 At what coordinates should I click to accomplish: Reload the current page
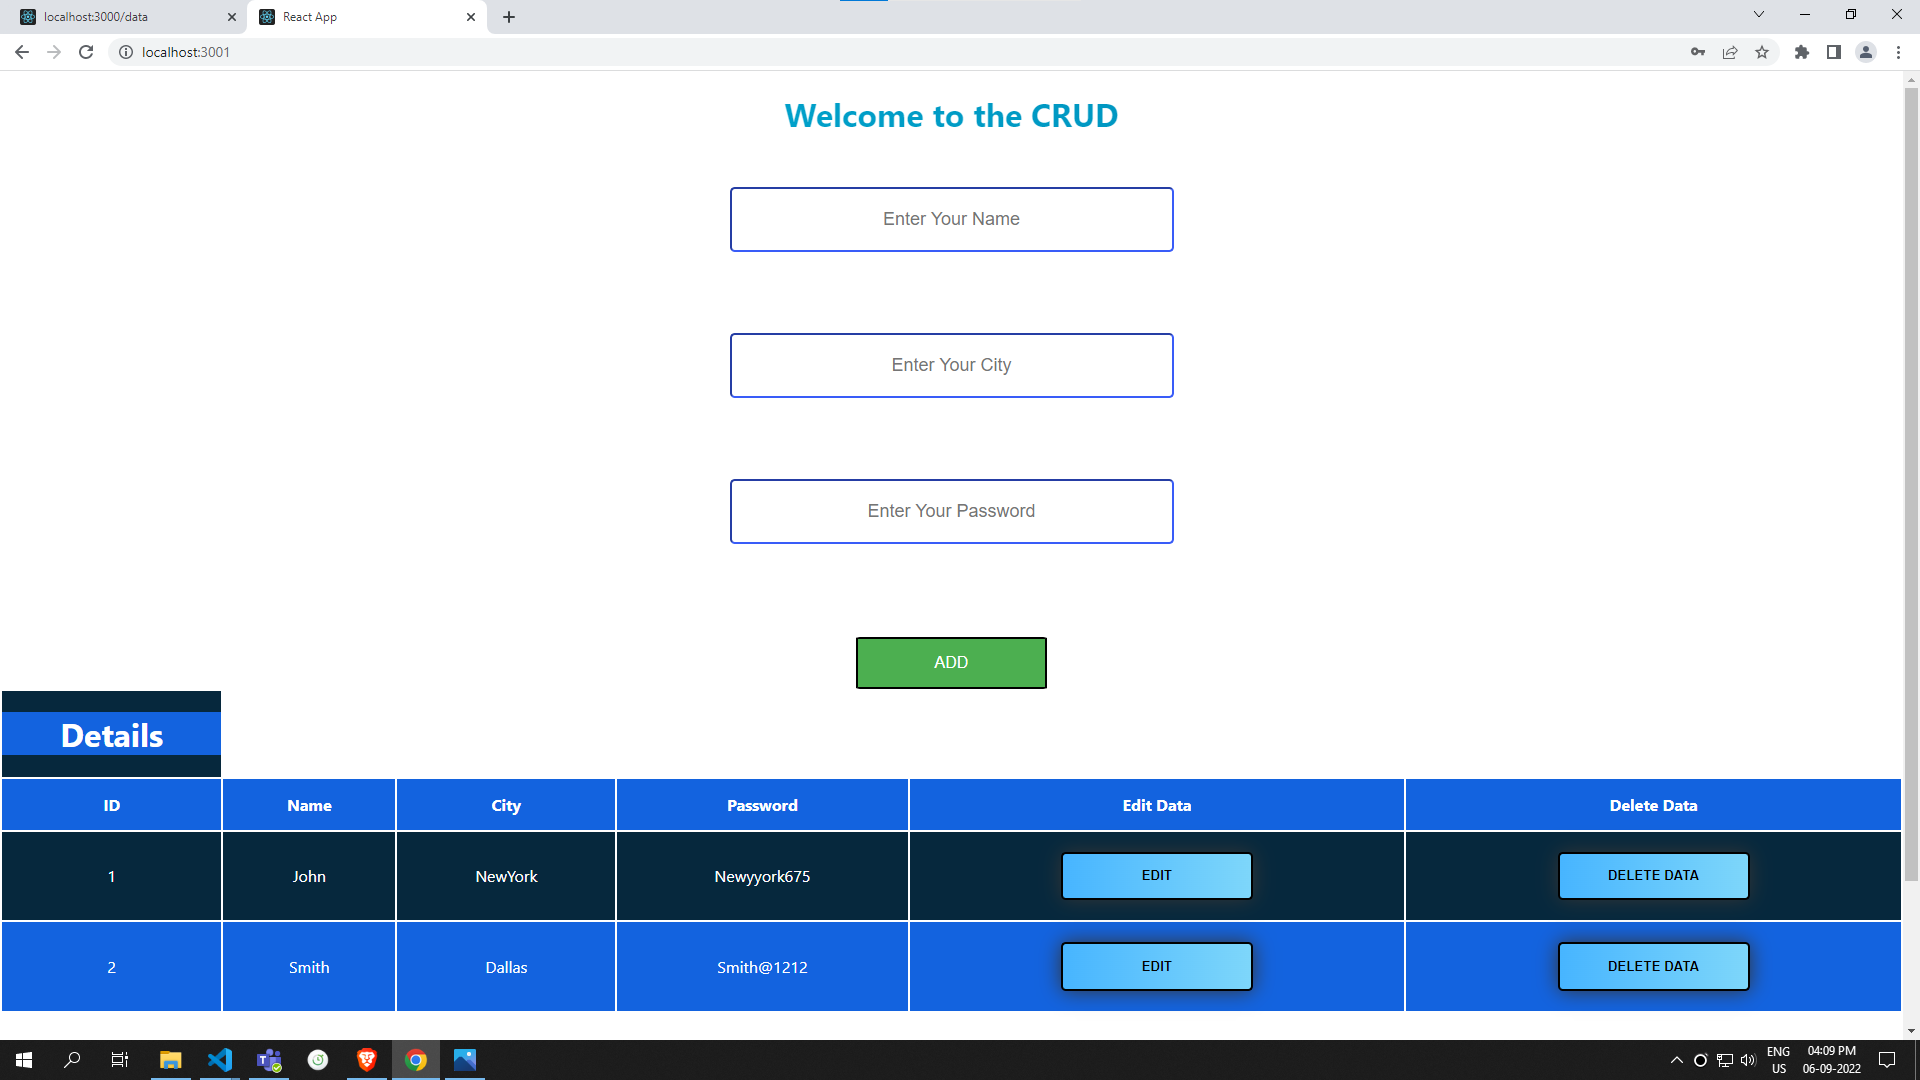[x=86, y=52]
